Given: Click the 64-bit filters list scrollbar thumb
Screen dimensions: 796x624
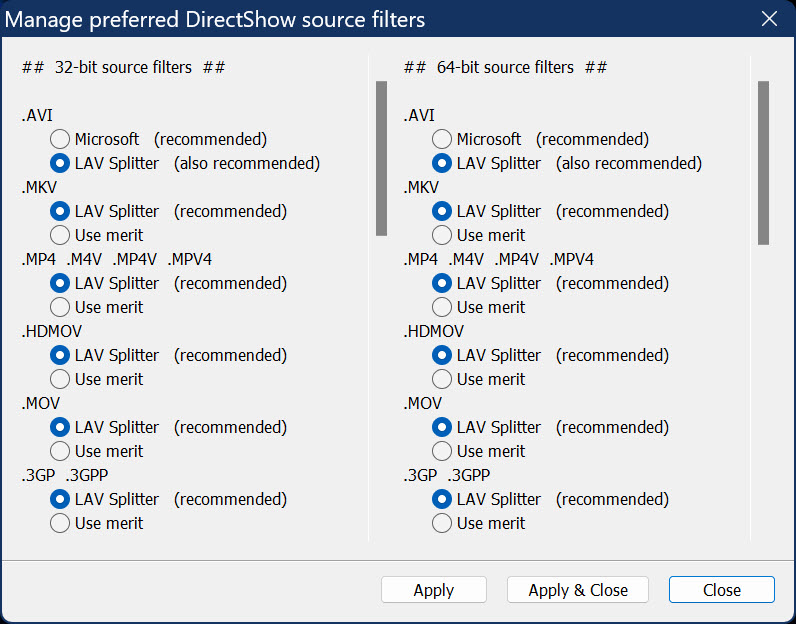Looking at the screenshot, I should (x=763, y=163).
